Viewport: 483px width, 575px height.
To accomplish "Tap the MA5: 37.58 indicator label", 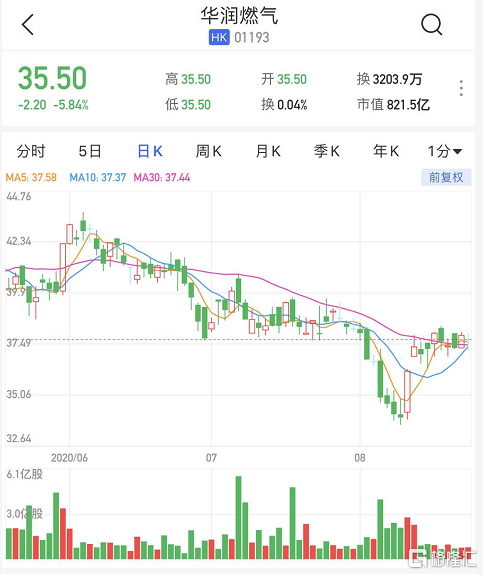I will pyautogui.click(x=31, y=178).
